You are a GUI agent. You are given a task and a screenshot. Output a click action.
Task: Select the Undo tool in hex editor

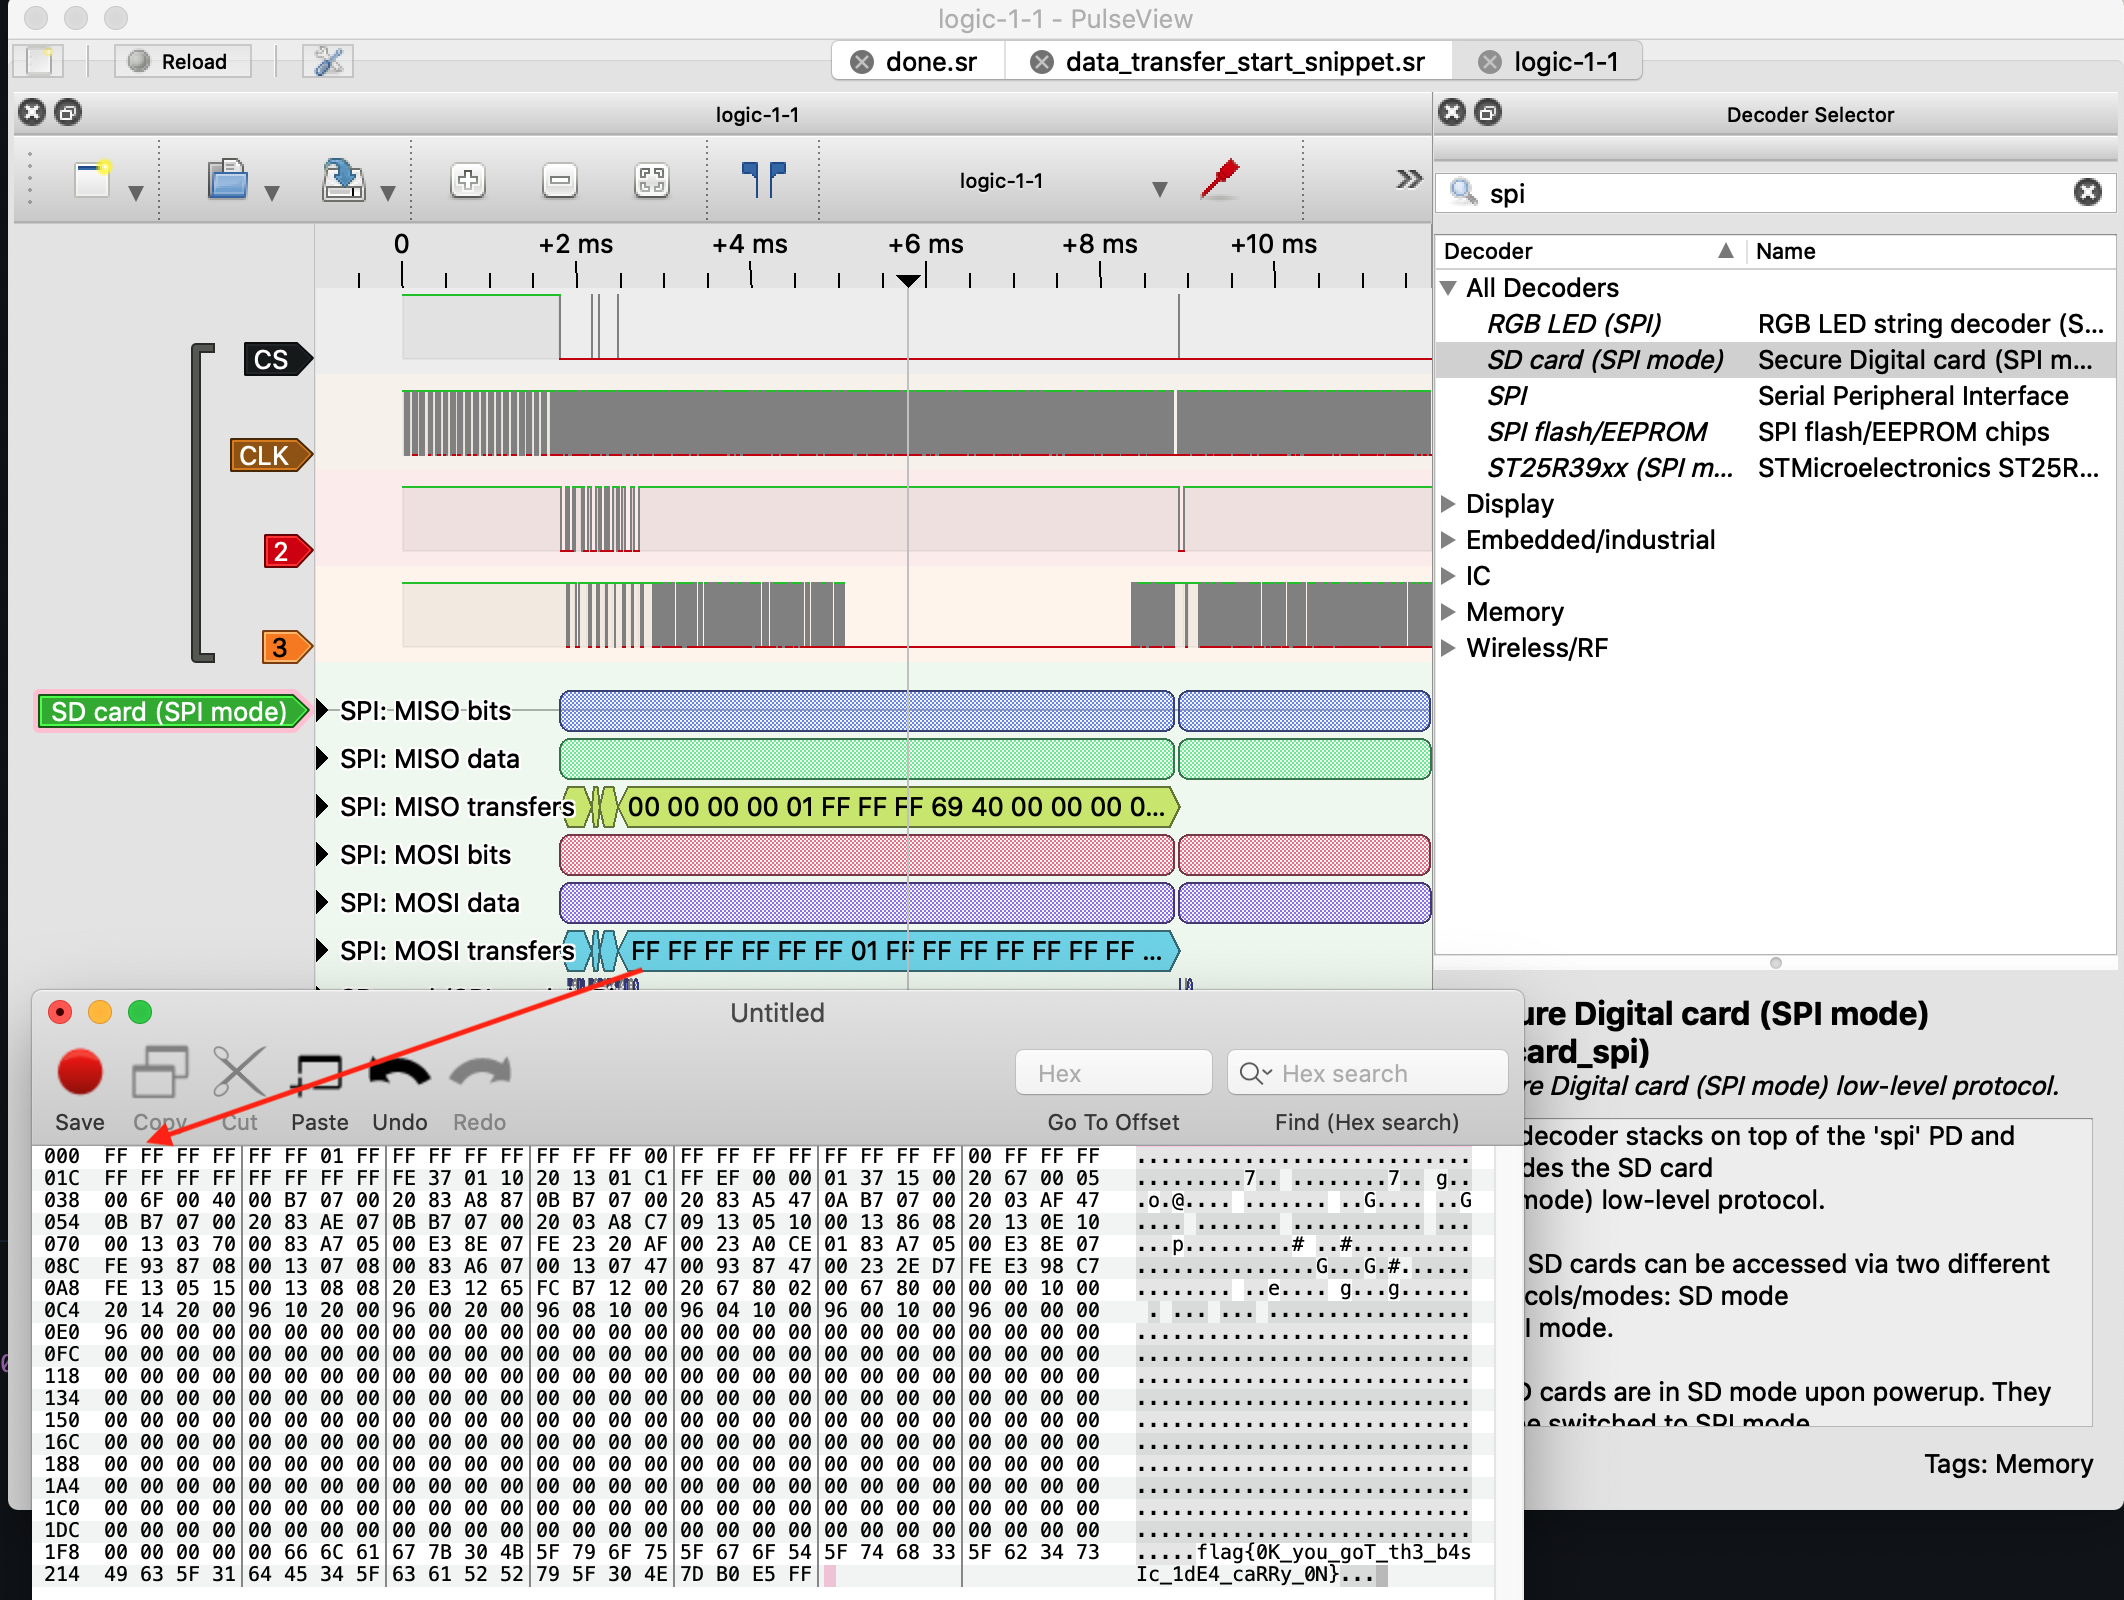[400, 1076]
